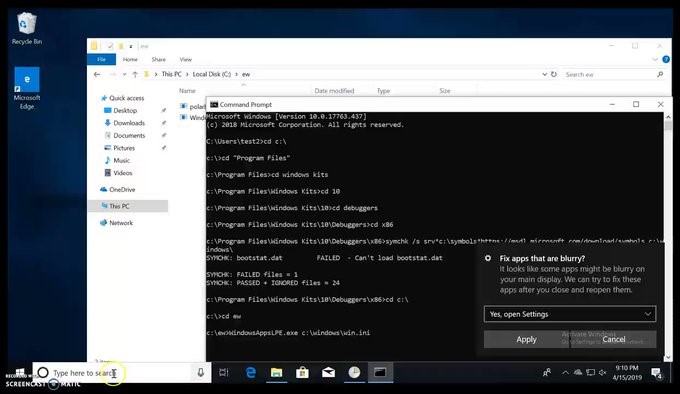680x394 pixels.
Task: Select Videos in navigation pane
Action: [x=123, y=173]
